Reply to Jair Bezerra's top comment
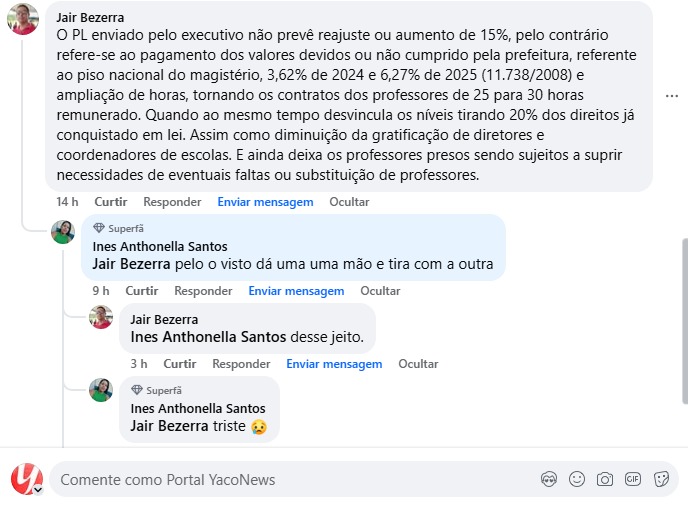This screenshot has width=688, height=506. 172,202
